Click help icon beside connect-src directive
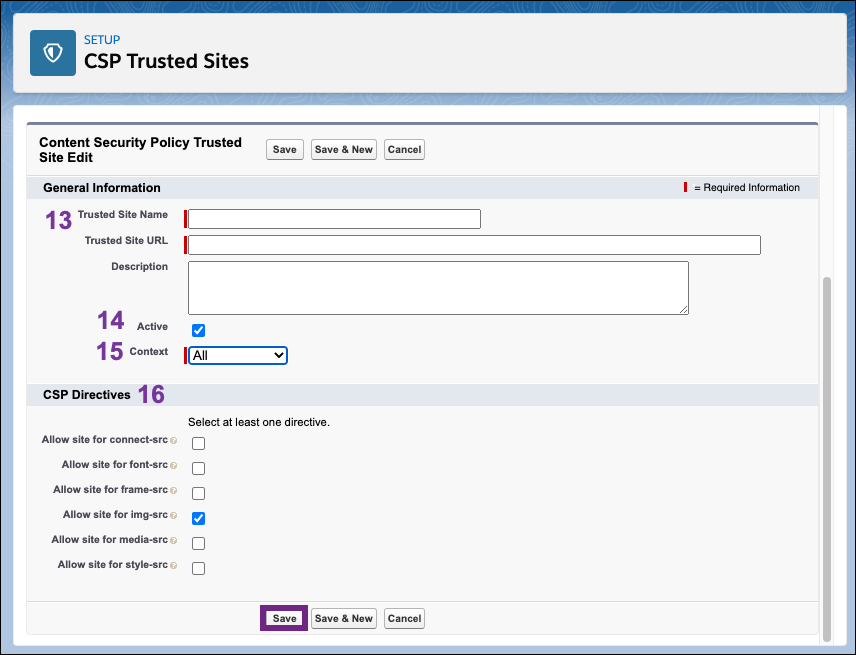This screenshot has height=655, width=856. (174, 440)
